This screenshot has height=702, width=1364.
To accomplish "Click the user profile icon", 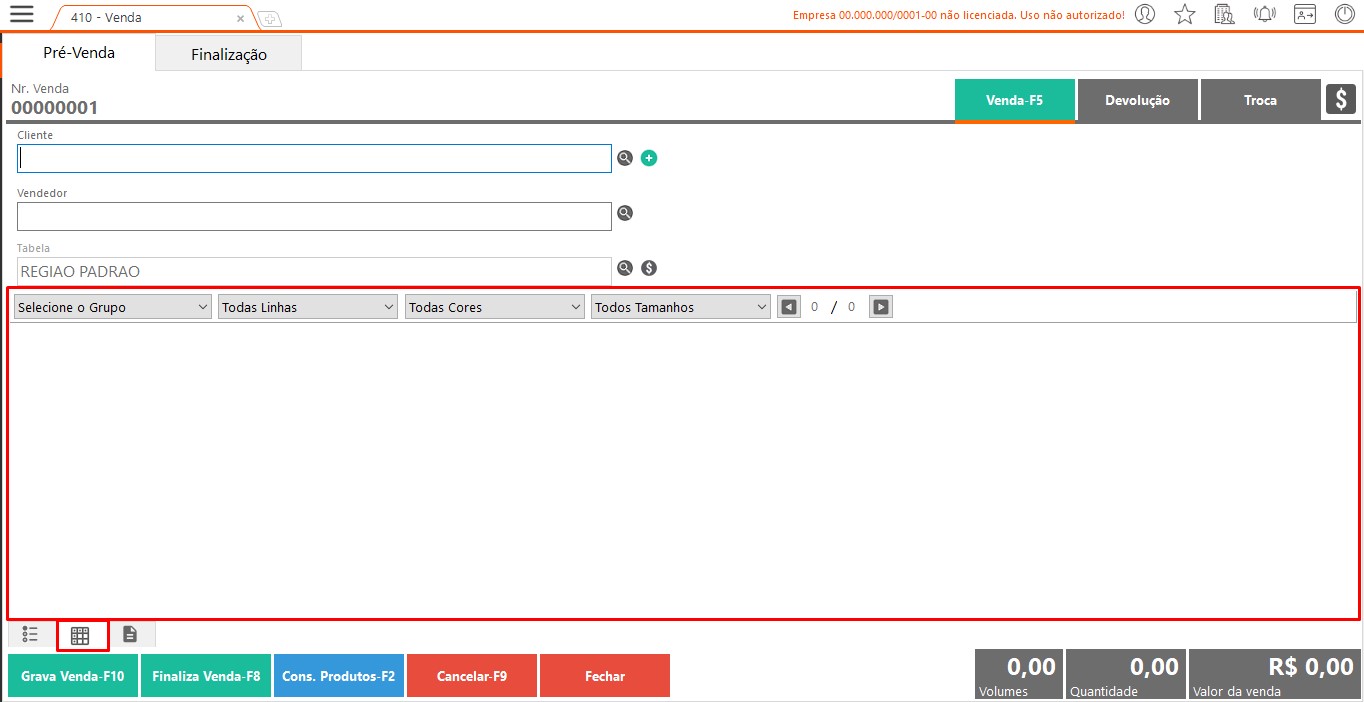I will pos(1145,14).
